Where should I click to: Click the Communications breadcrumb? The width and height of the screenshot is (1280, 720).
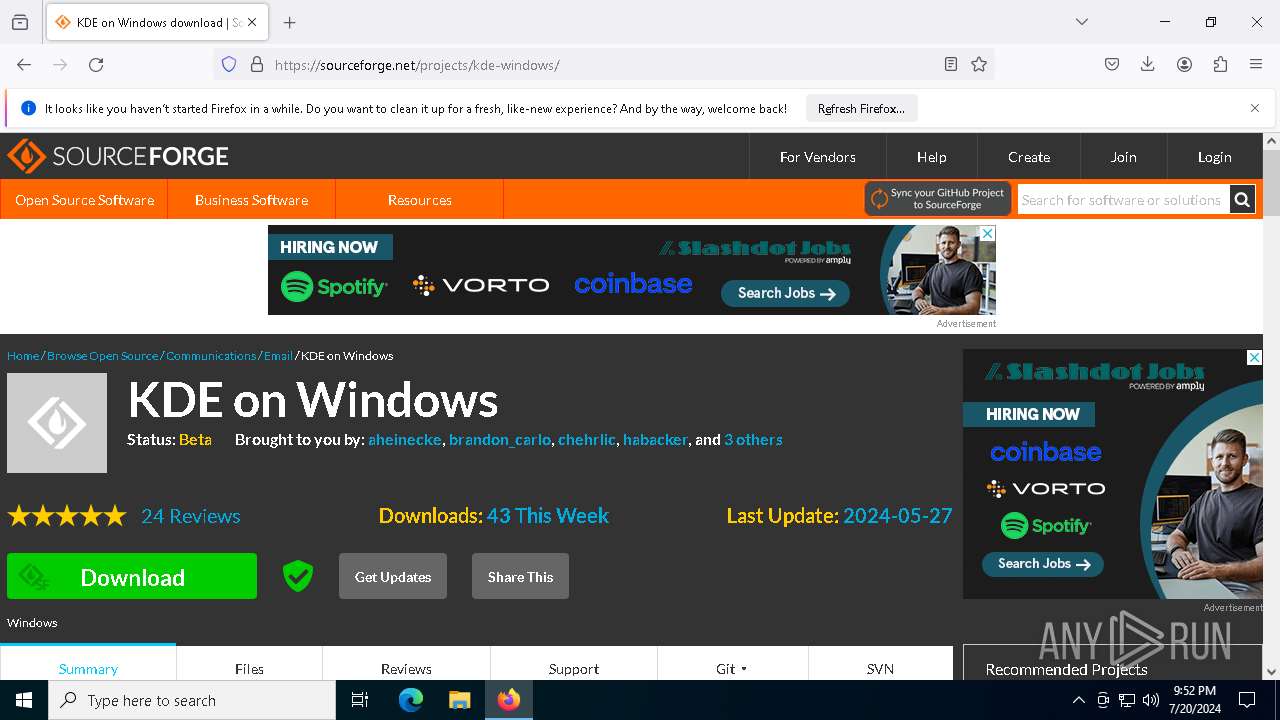coord(211,356)
